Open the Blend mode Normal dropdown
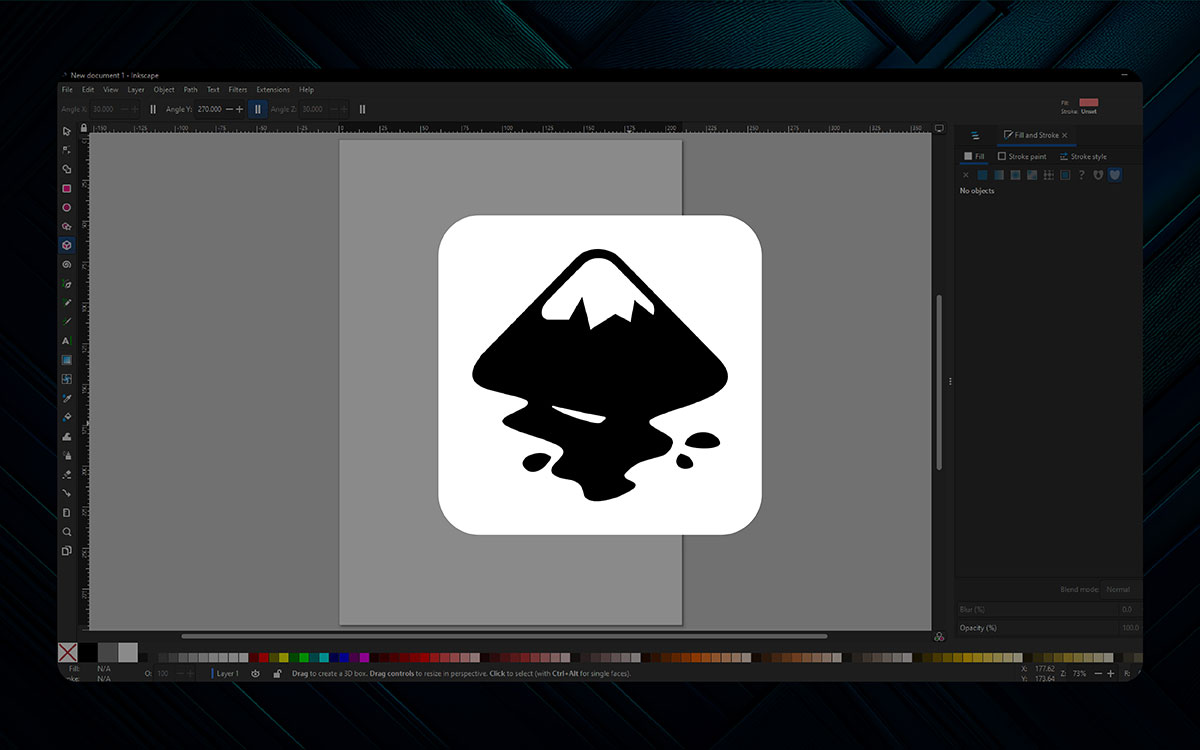 pyautogui.click(x=1120, y=590)
